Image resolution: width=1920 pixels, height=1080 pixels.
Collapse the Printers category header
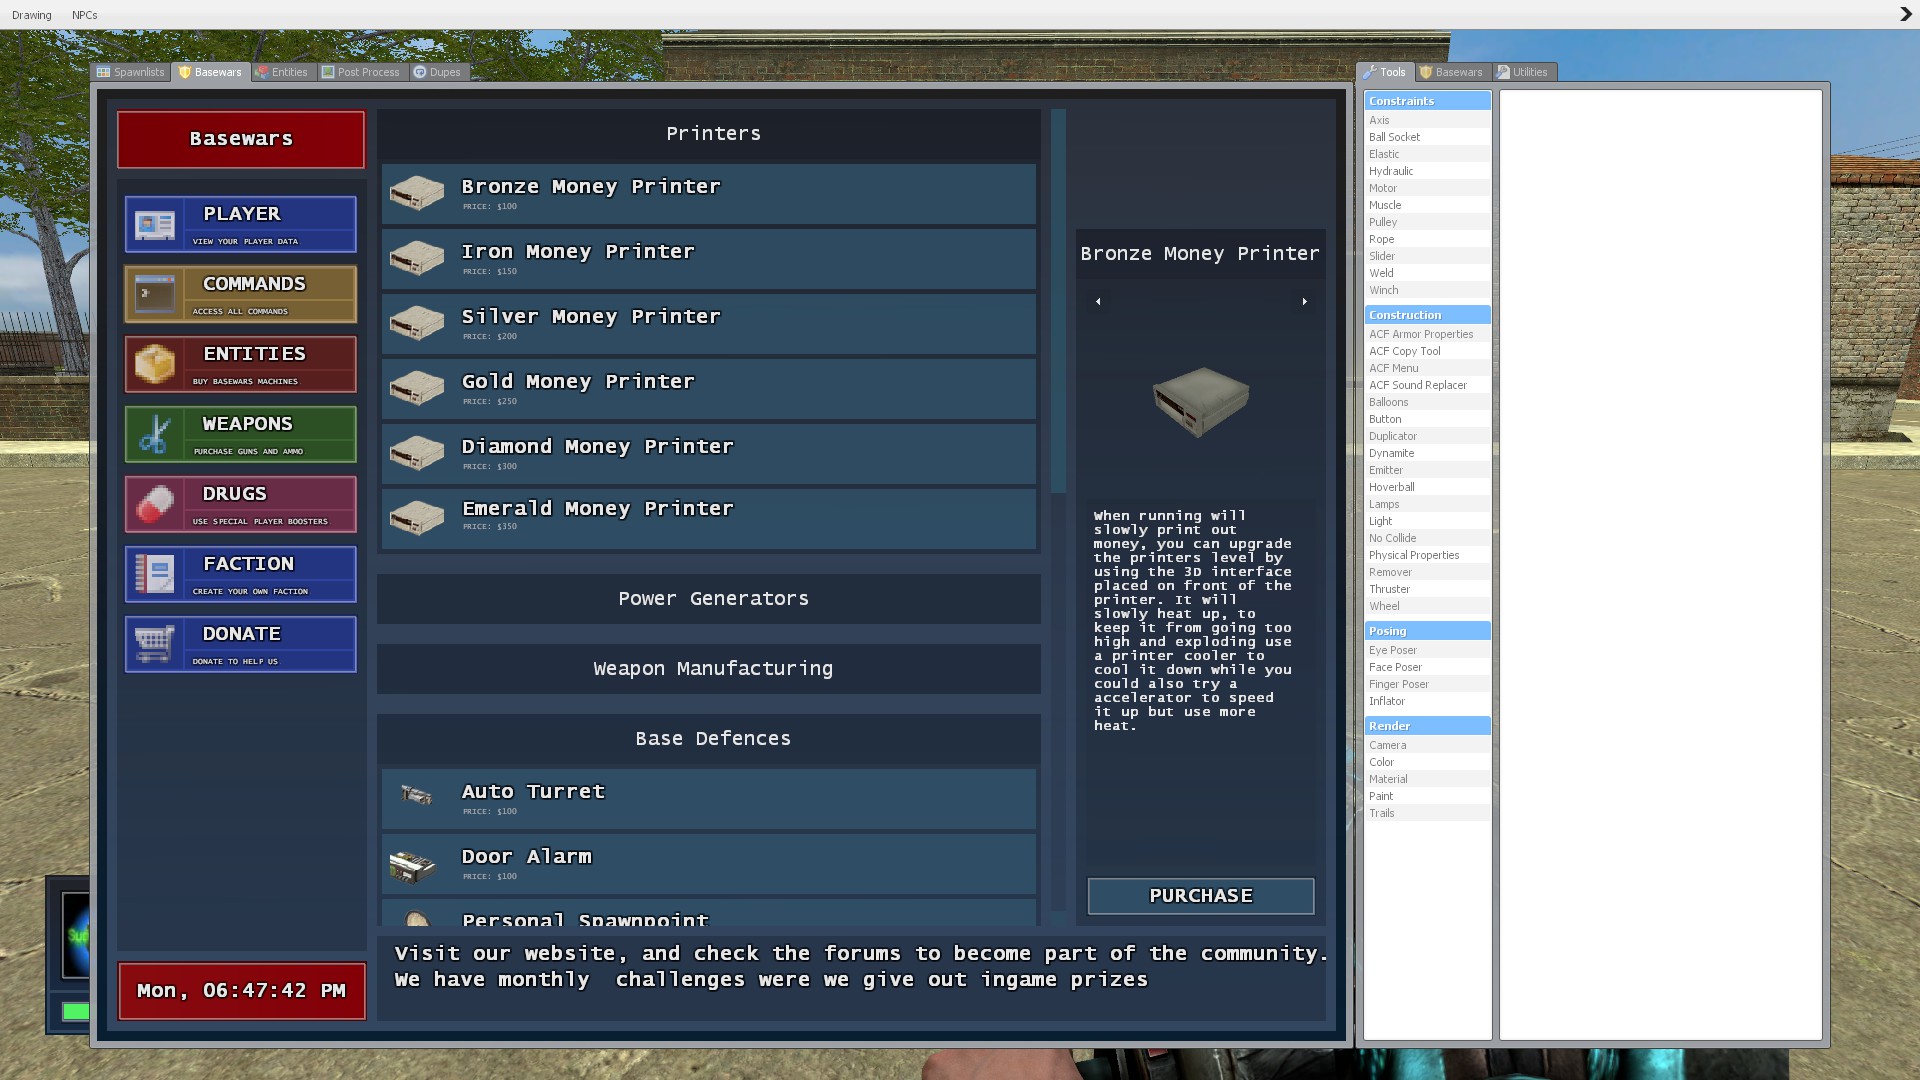click(x=712, y=134)
